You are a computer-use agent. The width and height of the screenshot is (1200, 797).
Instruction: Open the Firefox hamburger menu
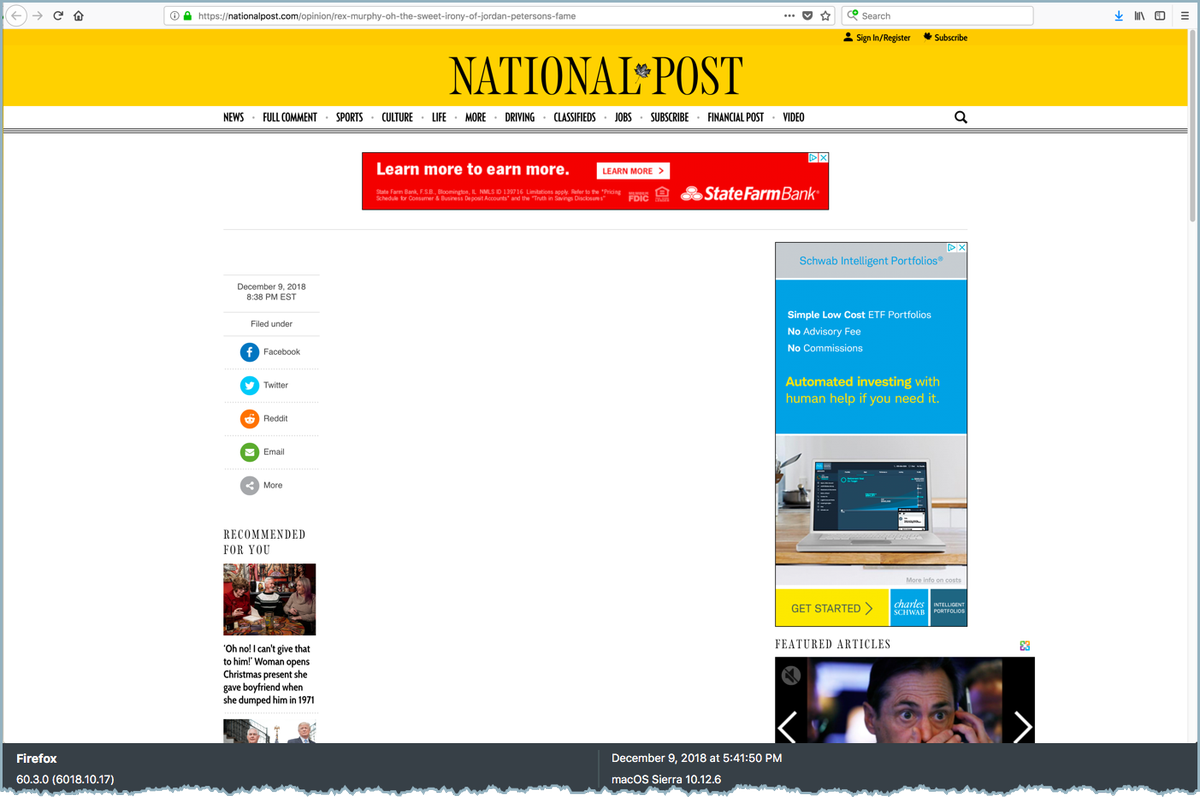(1182, 16)
